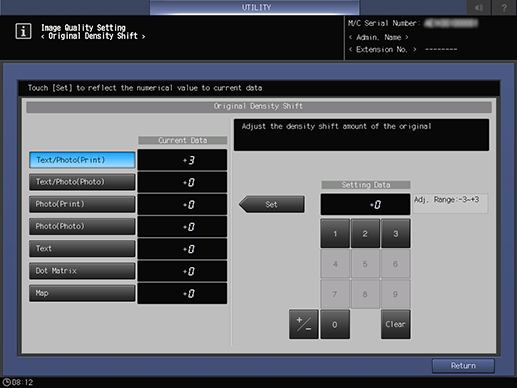517x388 pixels.
Task: Toggle the plus/minus sign key
Action: (x=304, y=324)
